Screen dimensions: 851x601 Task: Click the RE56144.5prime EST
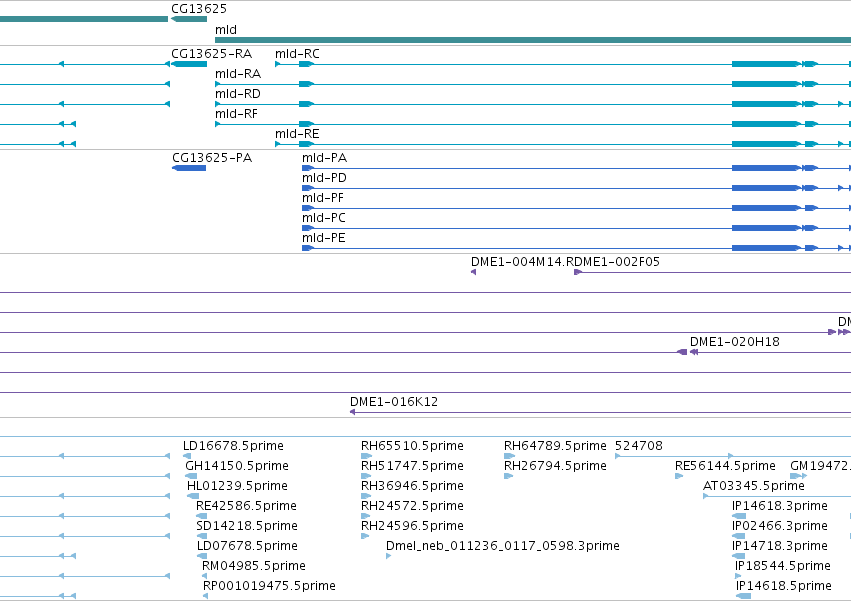click(679, 476)
